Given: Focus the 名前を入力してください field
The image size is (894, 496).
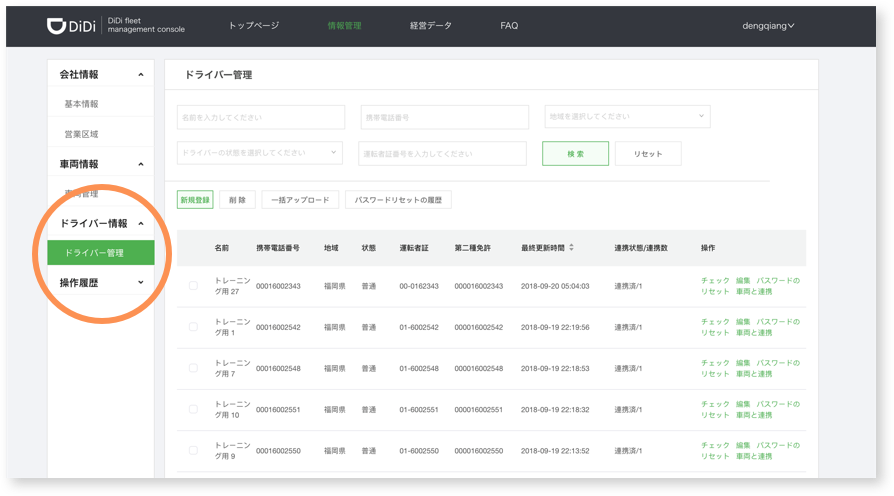Looking at the screenshot, I should 261,117.
